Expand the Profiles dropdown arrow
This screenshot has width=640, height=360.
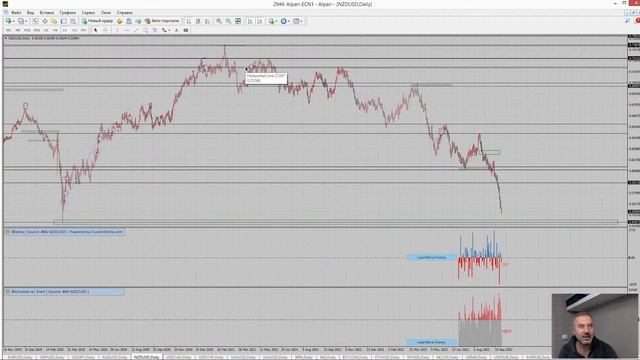coord(26,21)
